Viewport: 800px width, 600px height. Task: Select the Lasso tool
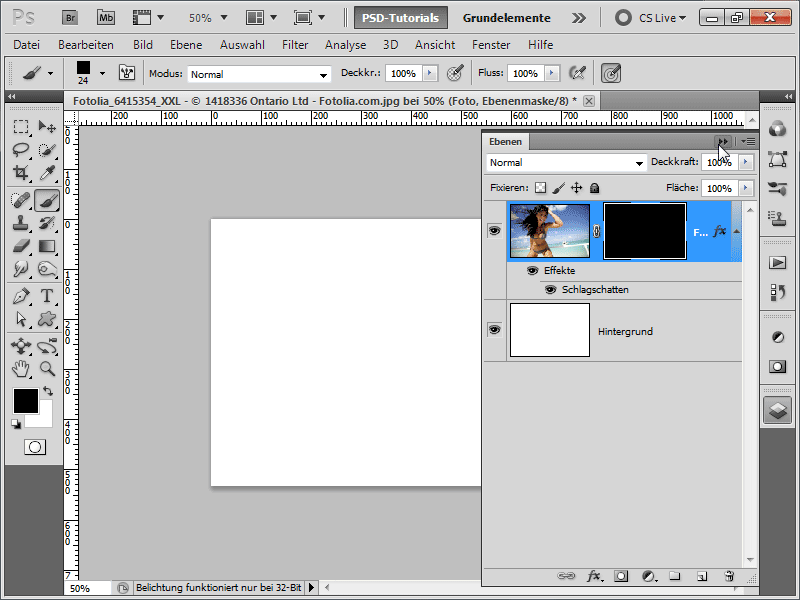tap(21, 149)
